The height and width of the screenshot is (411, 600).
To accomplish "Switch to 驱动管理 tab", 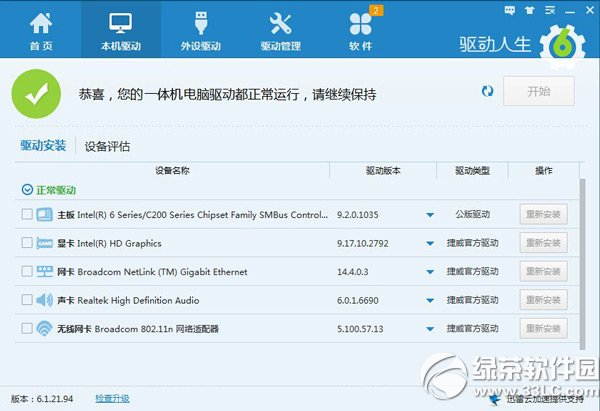I will click(x=280, y=31).
